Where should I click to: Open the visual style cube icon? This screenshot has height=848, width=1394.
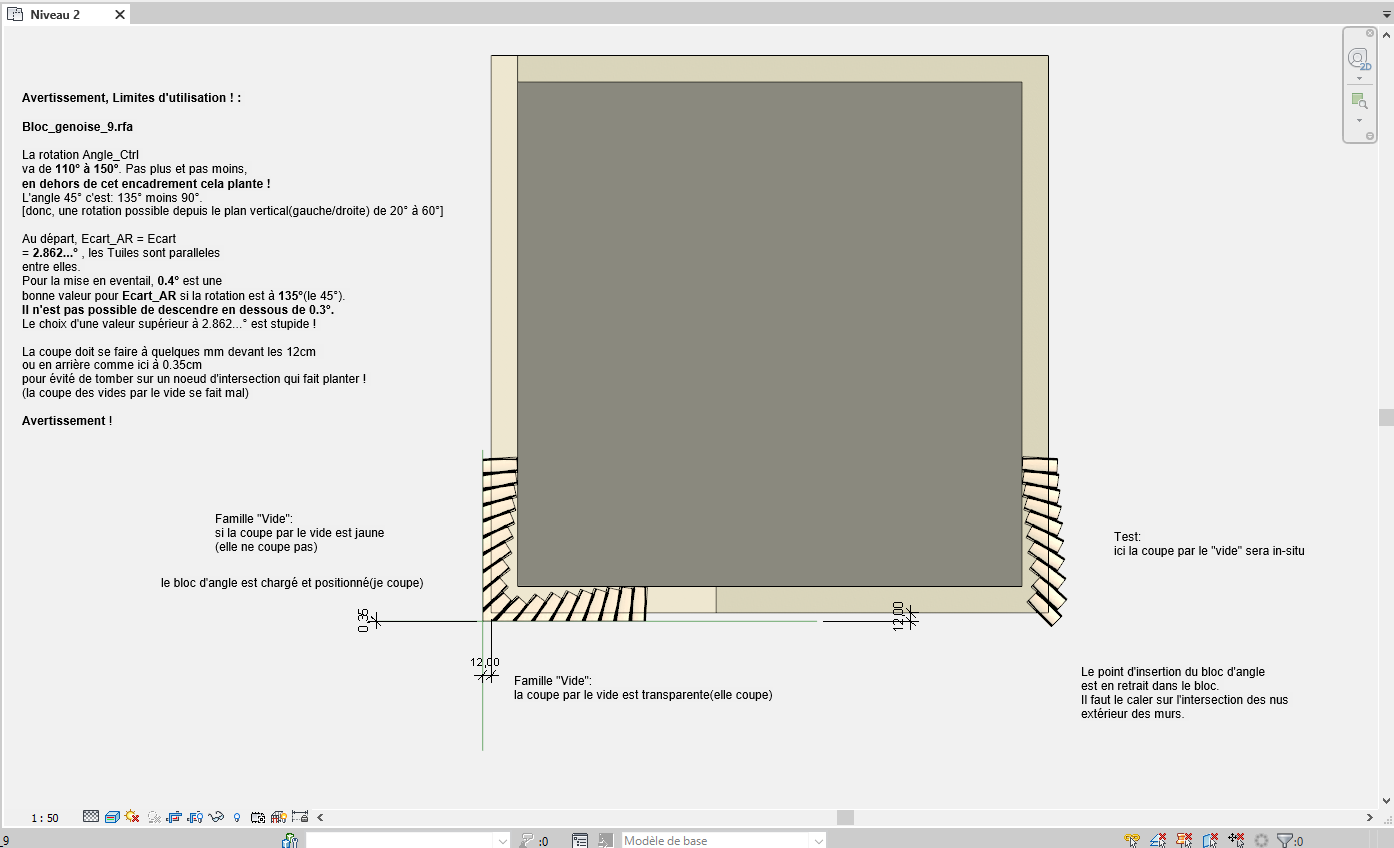pos(112,817)
